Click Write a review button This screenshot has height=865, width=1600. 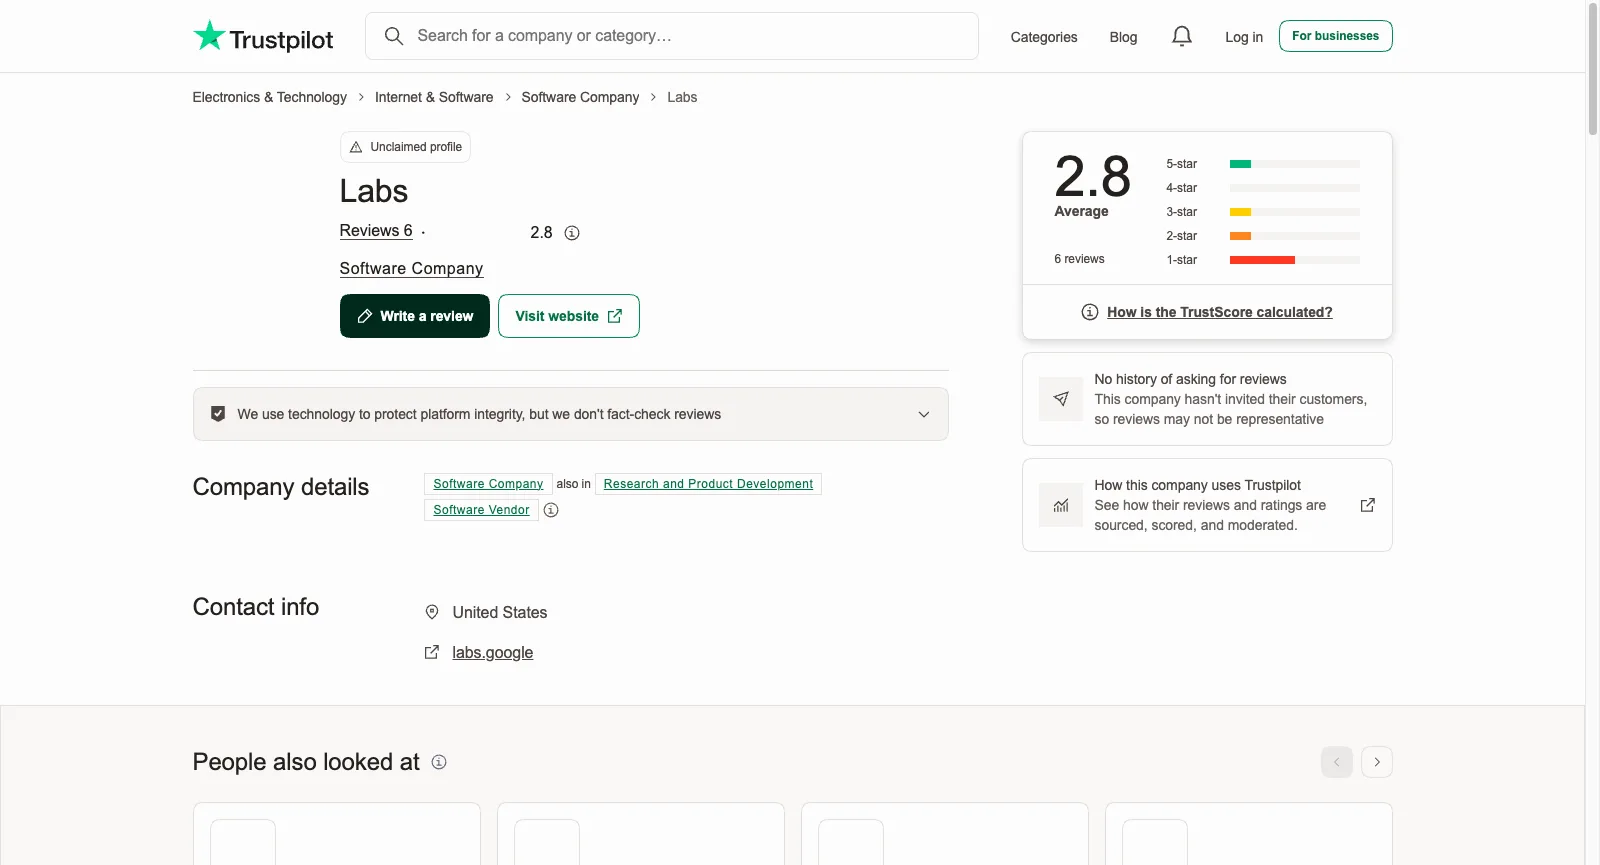click(x=415, y=316)
